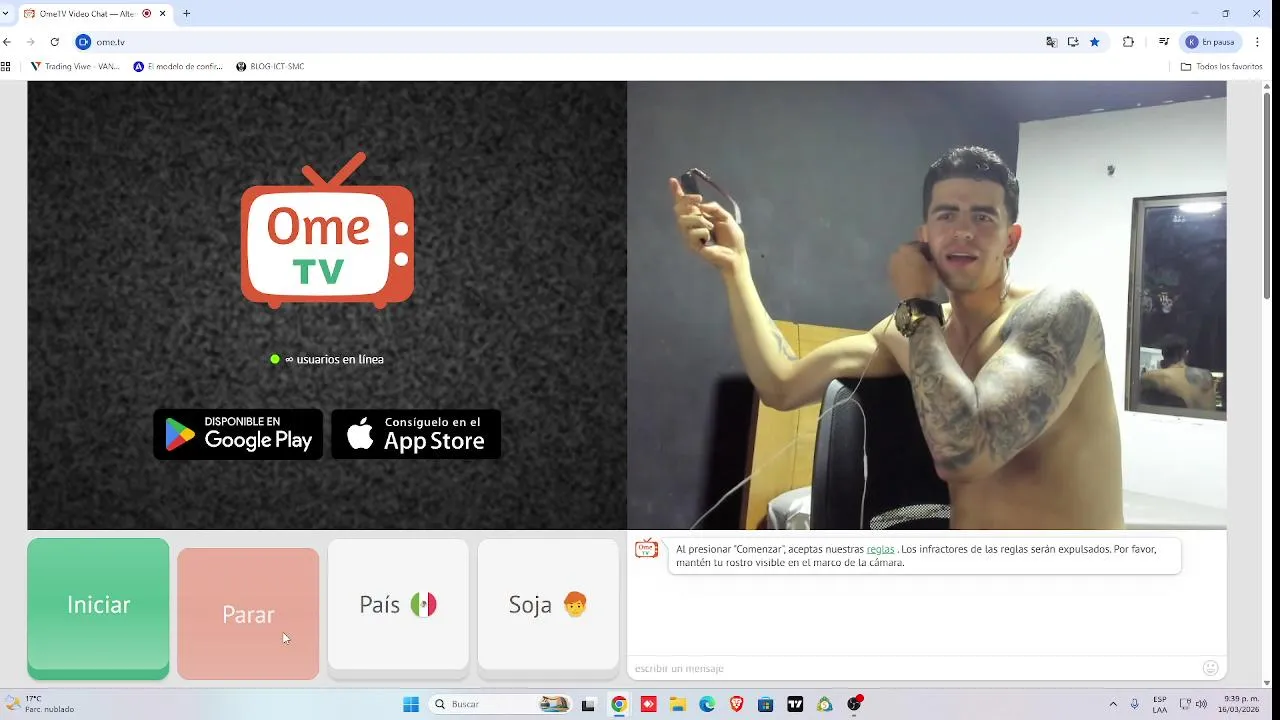Open the App Store download badge
The width and height of the screenshot is (1280, 720).
click(416, 434)
